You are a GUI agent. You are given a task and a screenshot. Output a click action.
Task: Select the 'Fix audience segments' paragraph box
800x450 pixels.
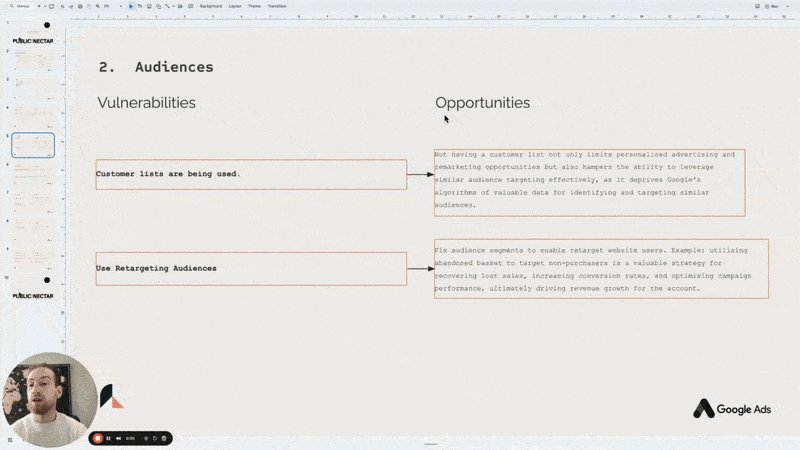pos(602,269)
